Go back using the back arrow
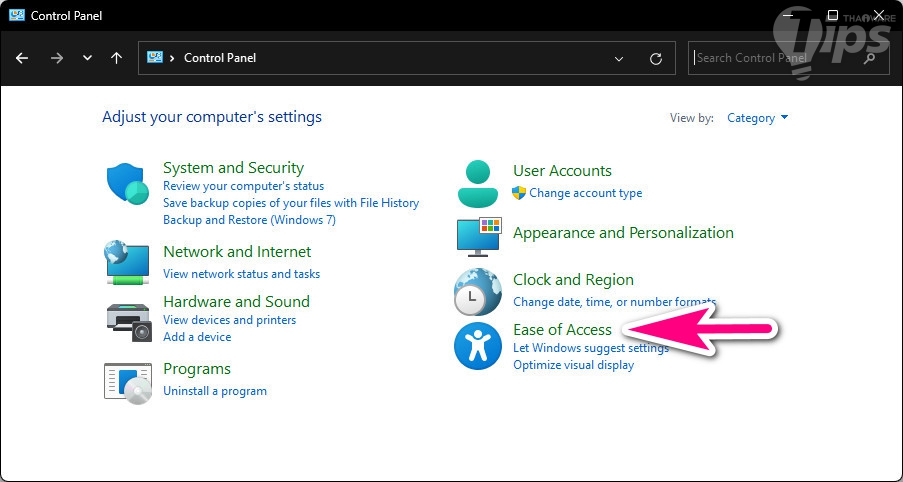The height and width of the screenshot is (482, 903). (23, 58)
